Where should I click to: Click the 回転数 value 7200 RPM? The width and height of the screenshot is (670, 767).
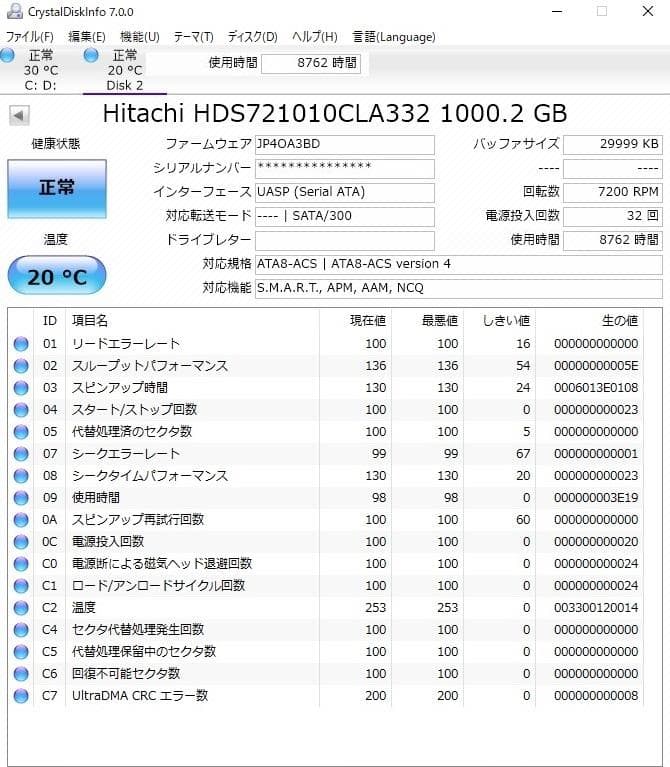[x=613, y=193]
